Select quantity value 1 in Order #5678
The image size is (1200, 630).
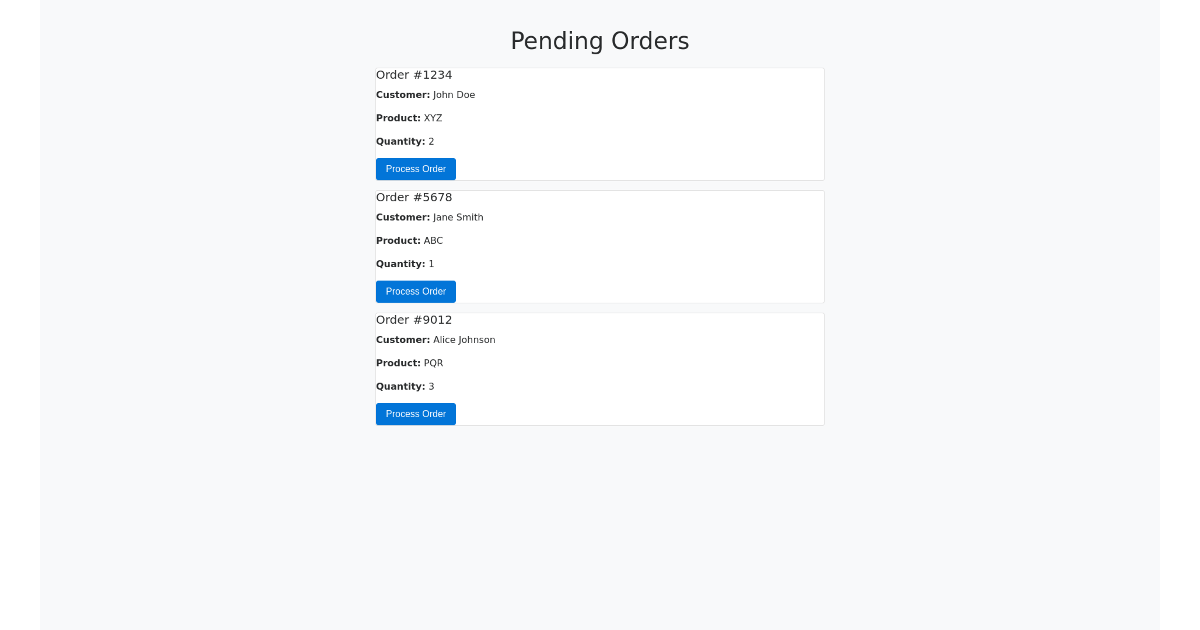coord(431,264)
